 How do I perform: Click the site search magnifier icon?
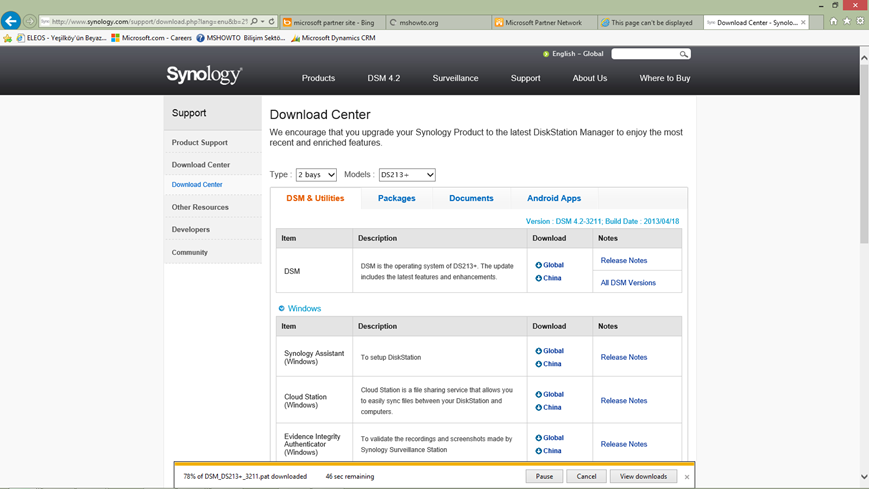(x=683, y=54)
